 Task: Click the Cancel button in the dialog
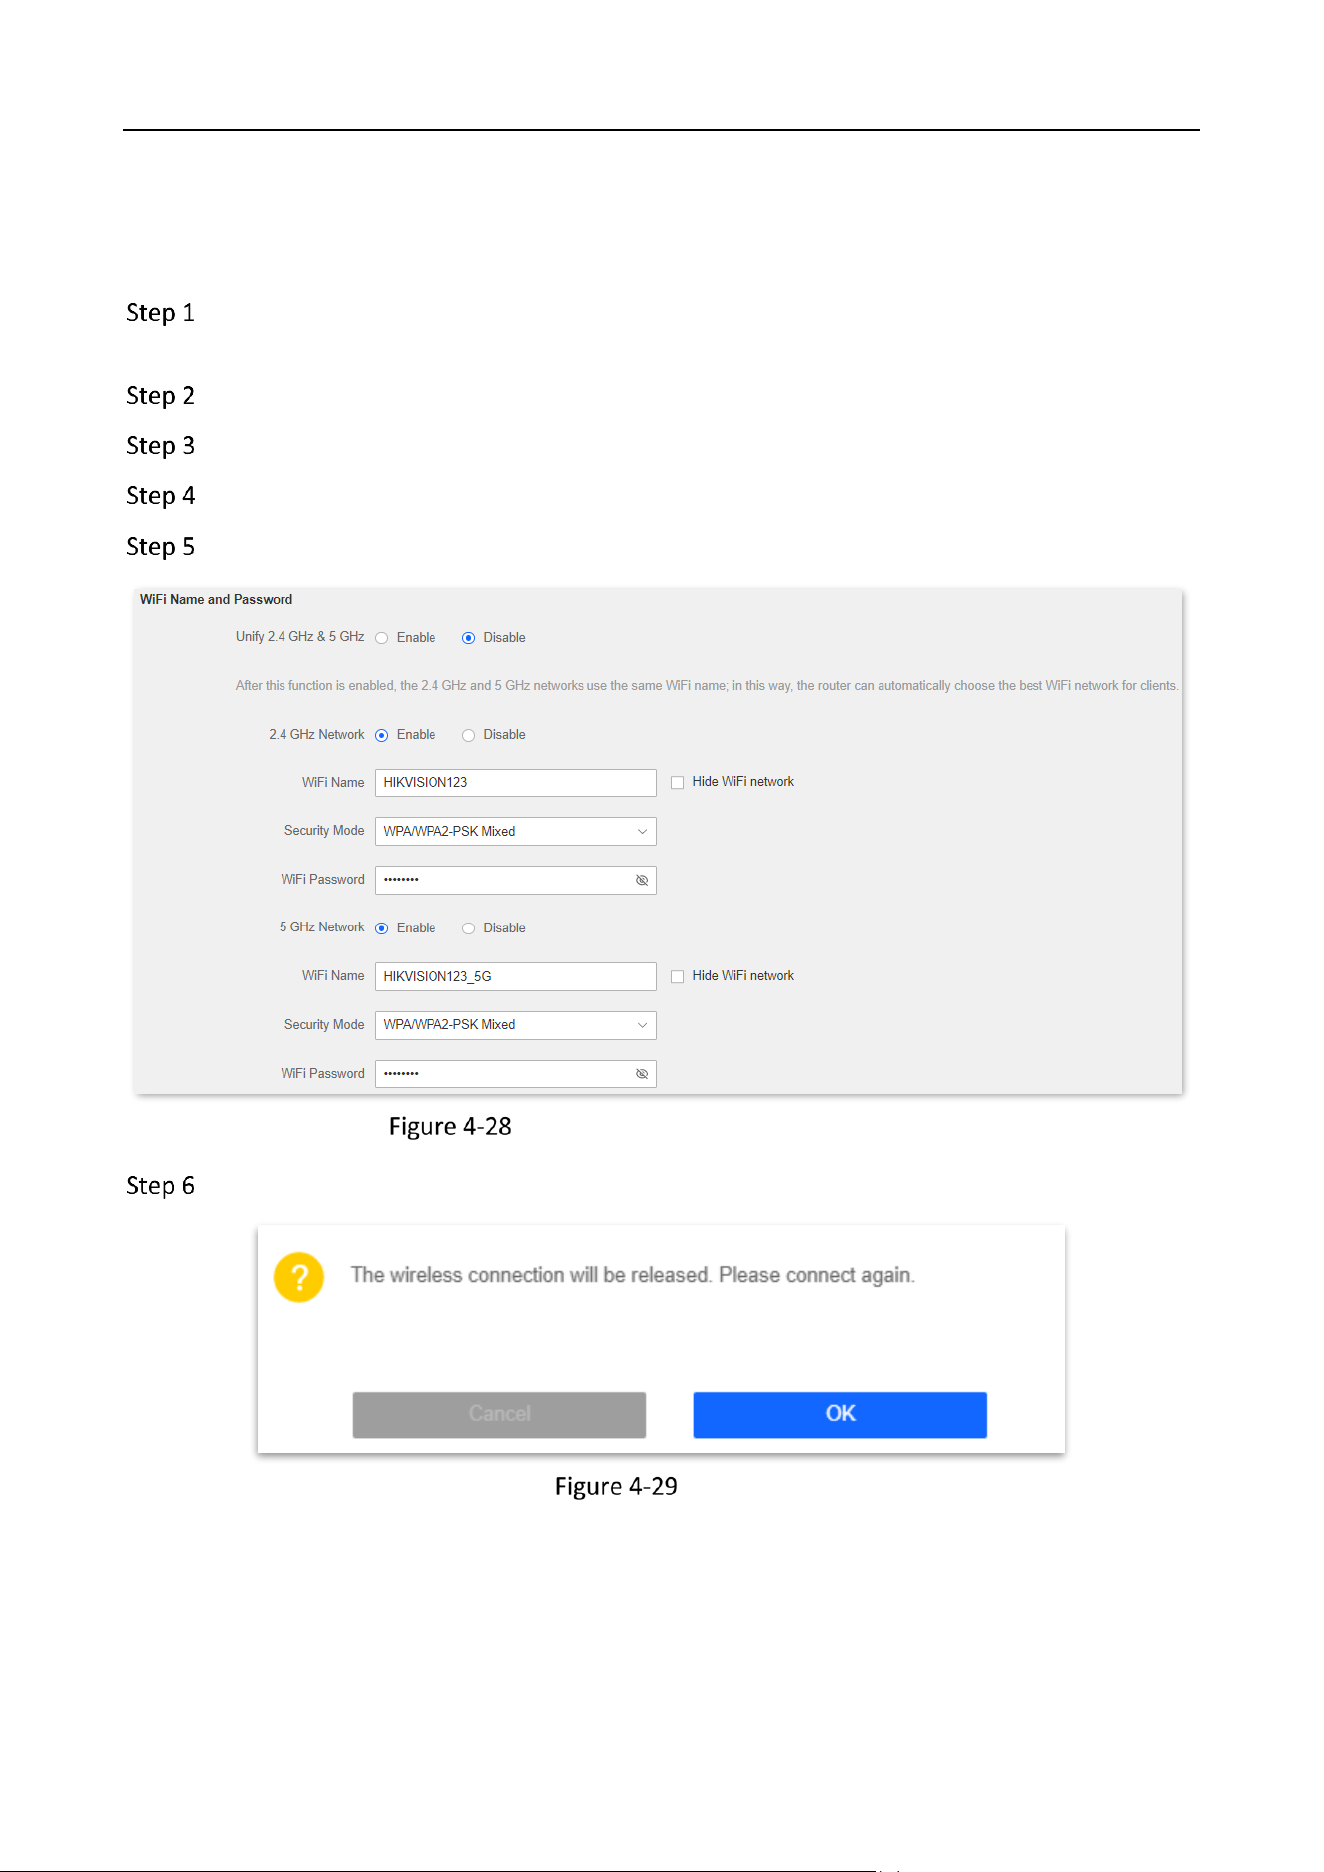point(499,1414)
